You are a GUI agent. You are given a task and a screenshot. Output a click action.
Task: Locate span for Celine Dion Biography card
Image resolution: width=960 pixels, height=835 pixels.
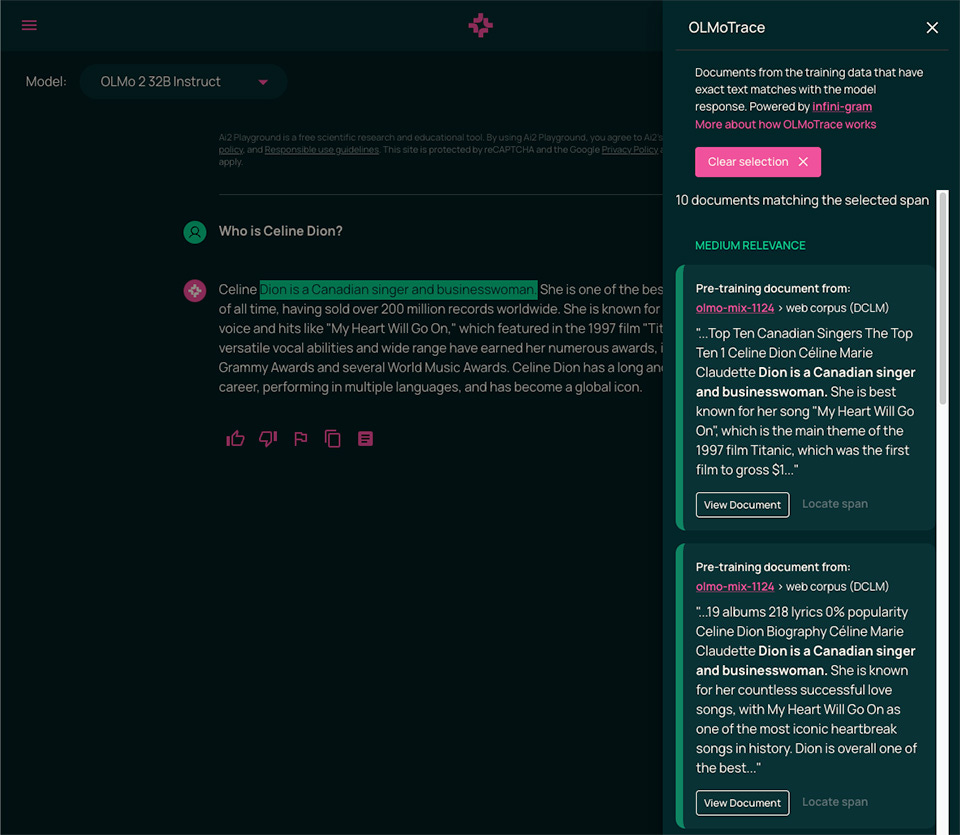834,802
